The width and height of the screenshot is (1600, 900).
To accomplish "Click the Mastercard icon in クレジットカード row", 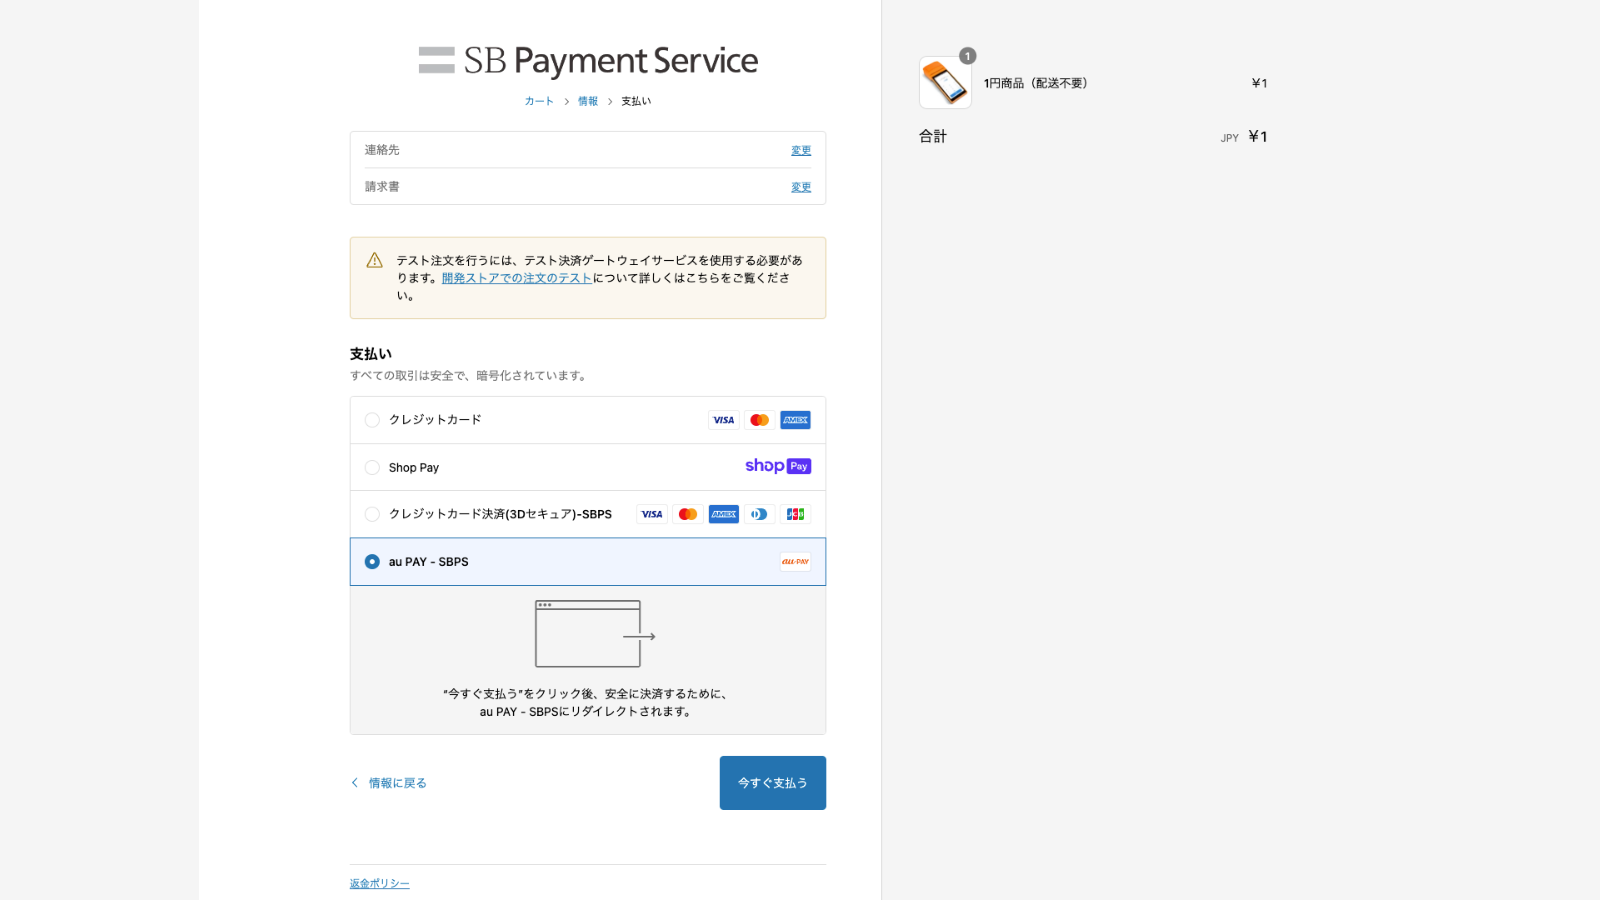I will (x=760, y=420).
